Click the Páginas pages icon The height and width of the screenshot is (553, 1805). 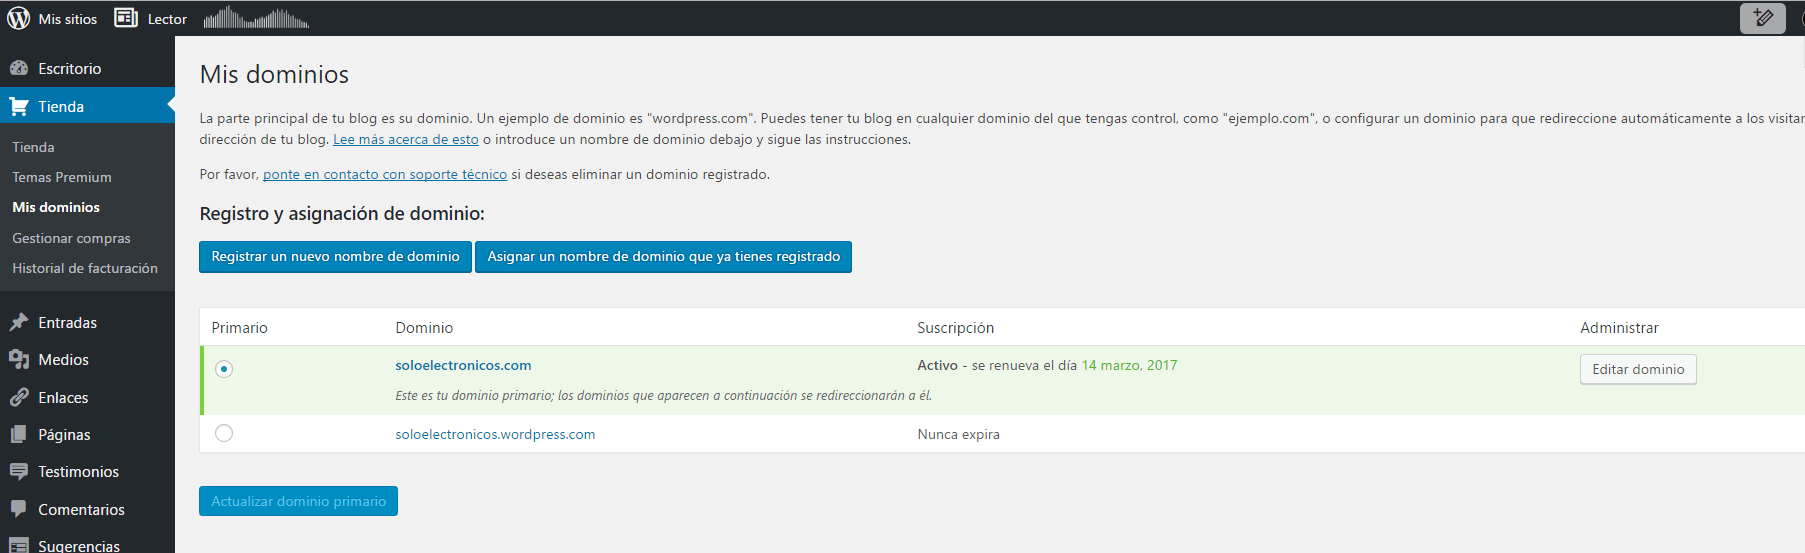(19, 434)
